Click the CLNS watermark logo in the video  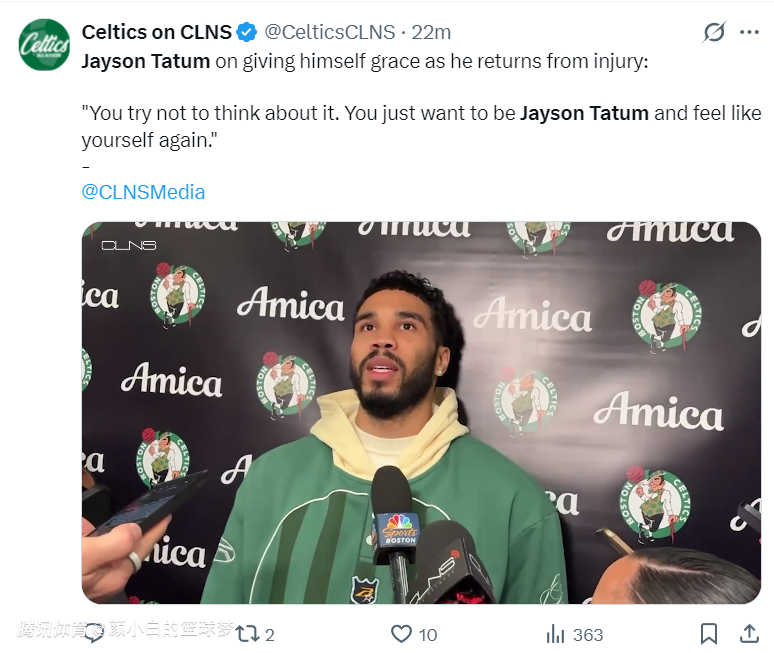click(x=129, y=245)
